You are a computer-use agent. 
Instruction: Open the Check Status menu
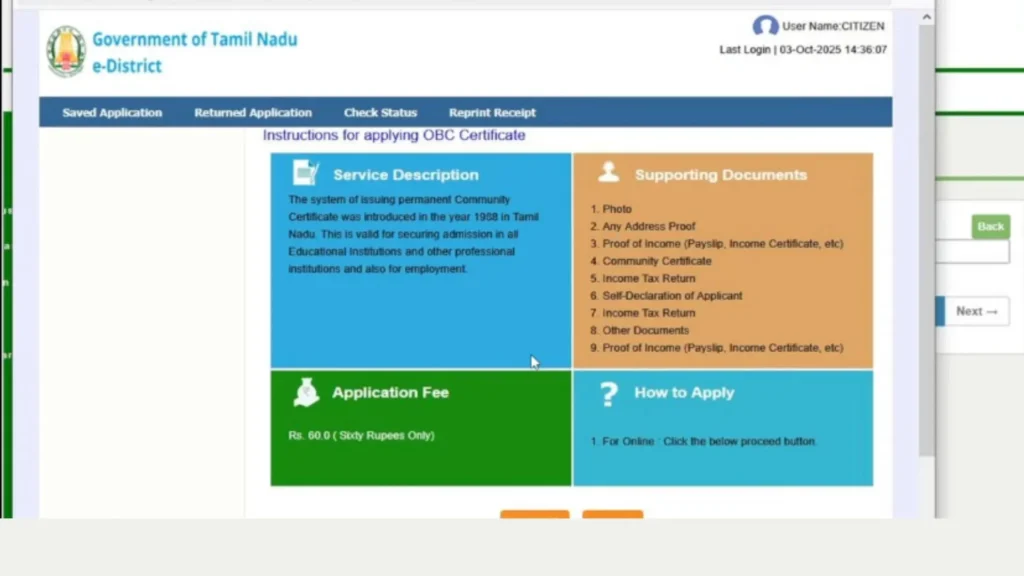pos(380,112)
